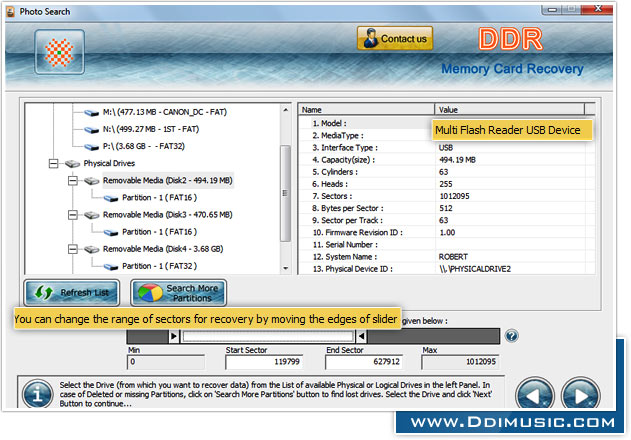
Task: Click the End Sector input field
Action: [364, 362]
